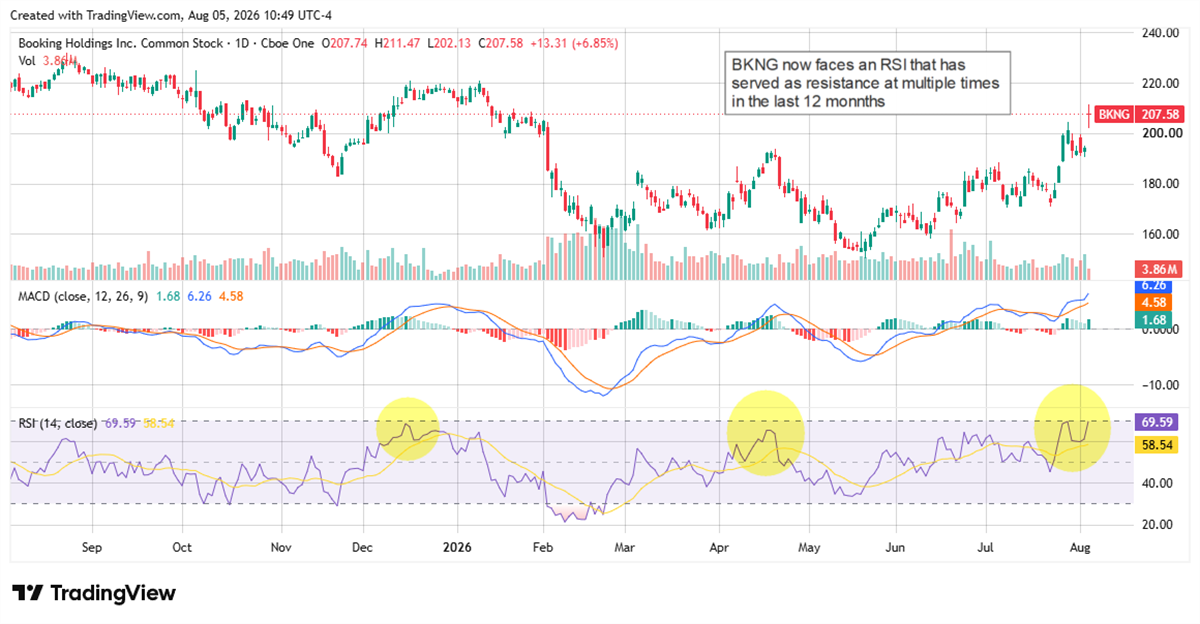This screenshot has height=624, width=1200.
Task: Click May on the time axis
Action: (x=809, y=548)
